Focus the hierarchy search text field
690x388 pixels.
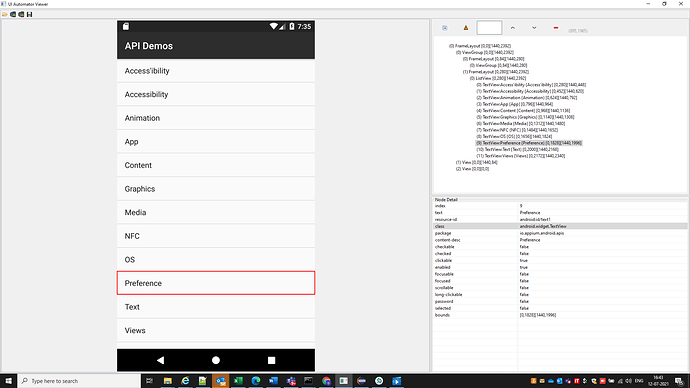pos(489,28)
